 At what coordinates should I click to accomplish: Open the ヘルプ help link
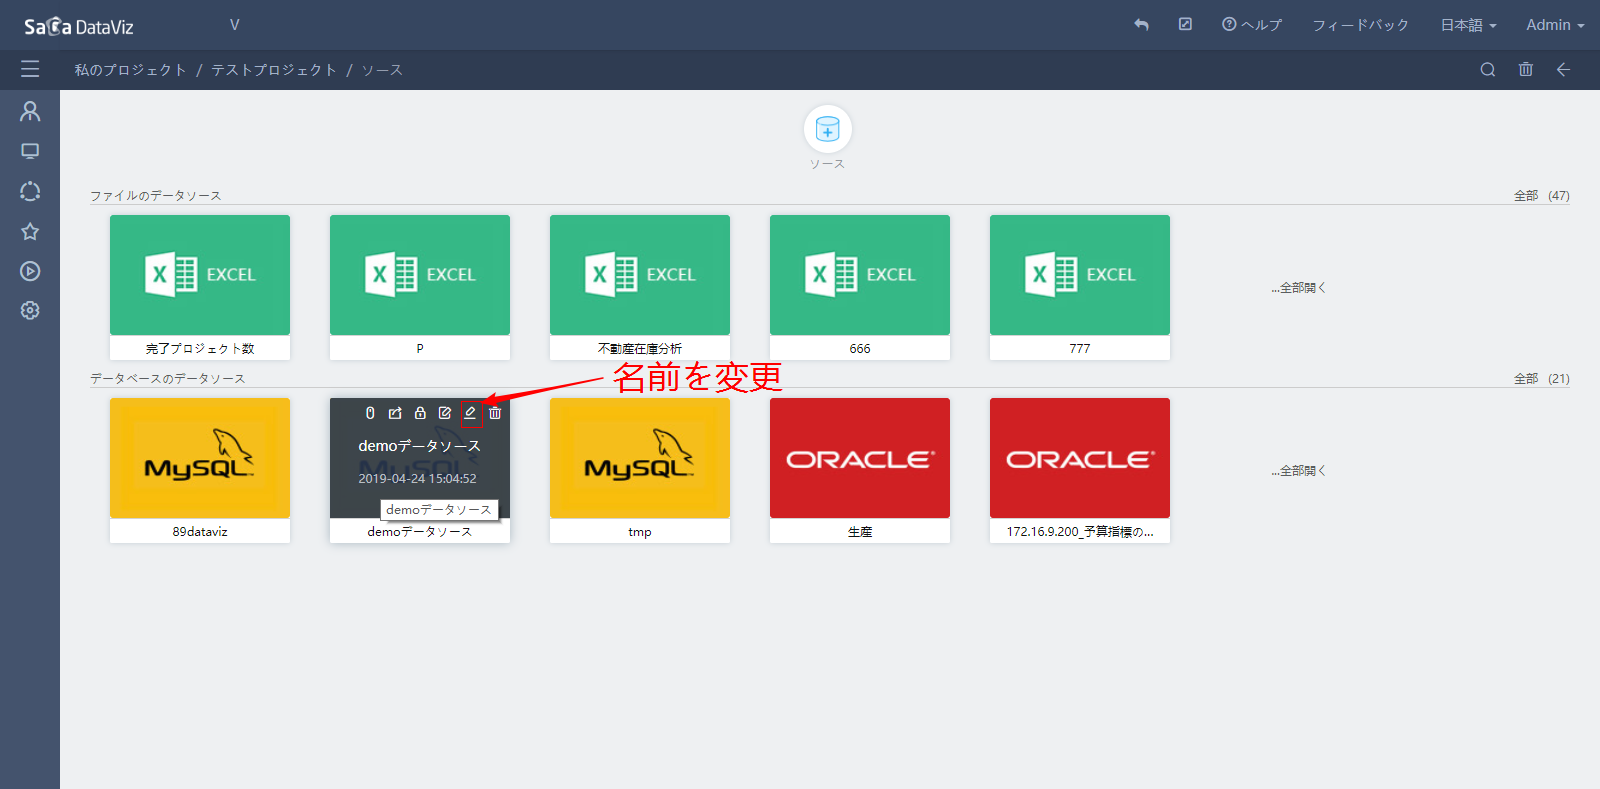(x=1252, y=25)
